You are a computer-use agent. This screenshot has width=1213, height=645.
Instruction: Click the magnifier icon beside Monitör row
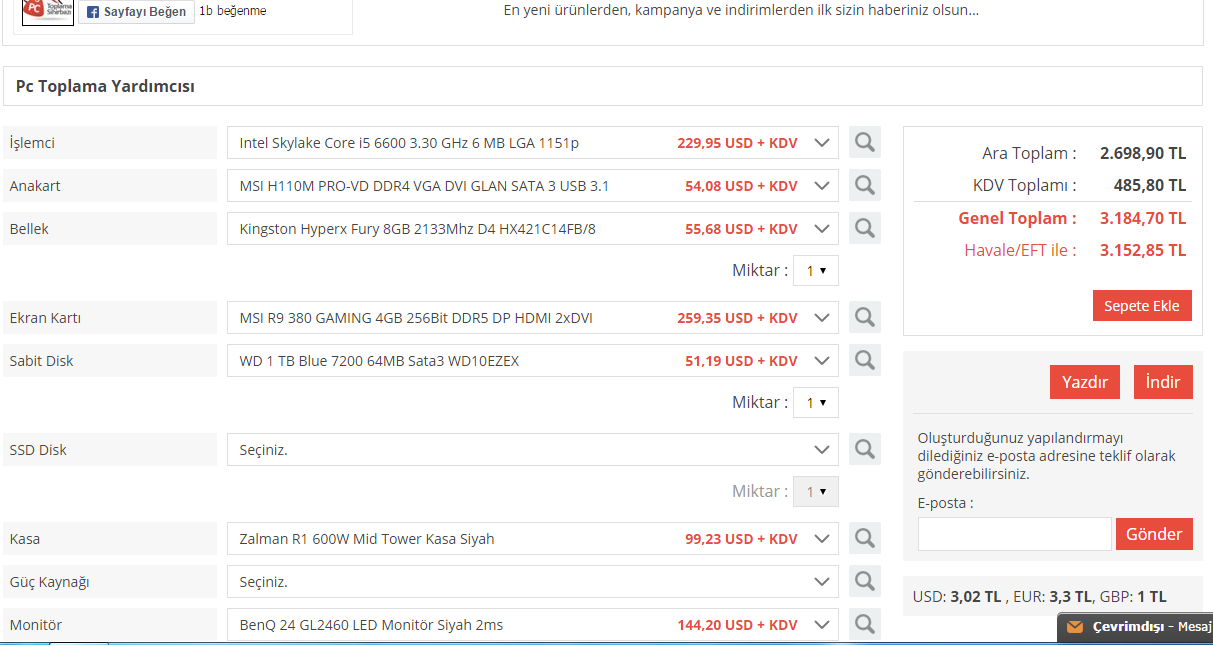(865, 624)
